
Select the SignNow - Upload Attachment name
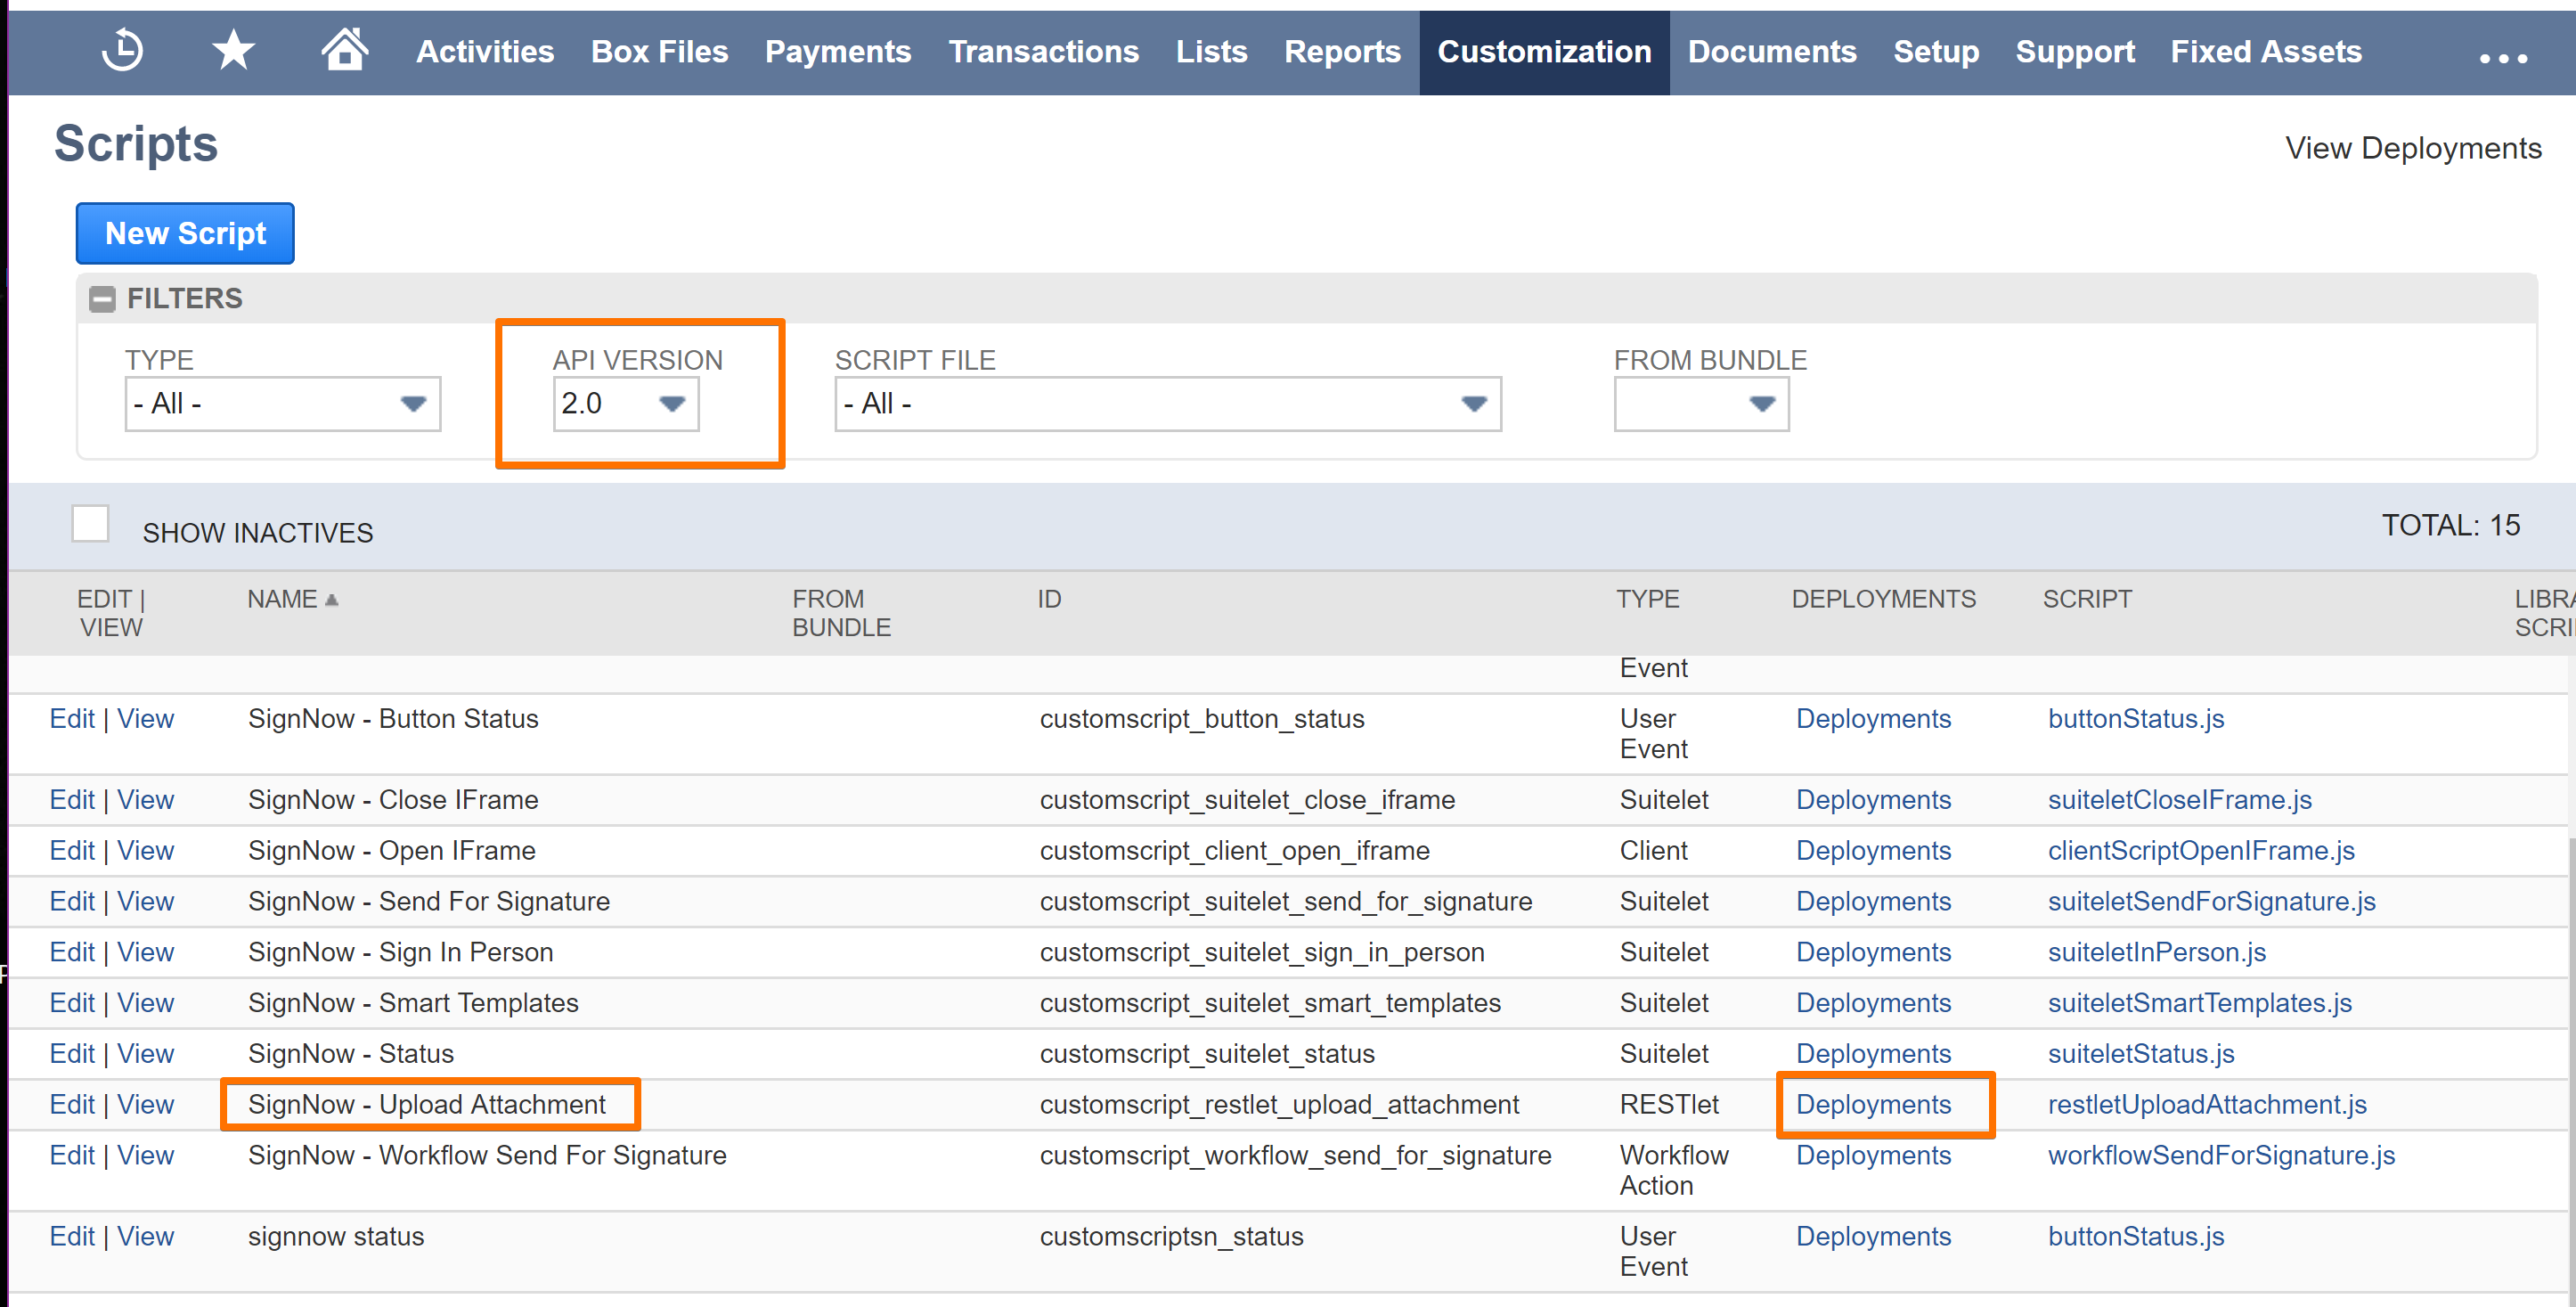click(427, 1105)
